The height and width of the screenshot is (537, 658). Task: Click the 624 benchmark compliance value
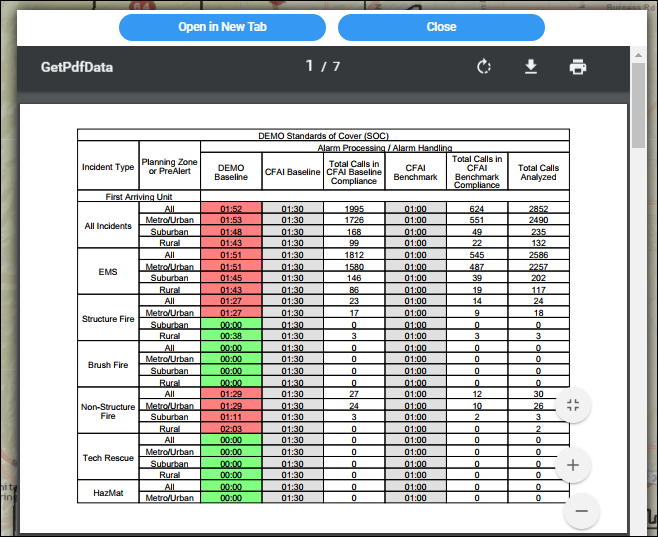coord(477,209)
